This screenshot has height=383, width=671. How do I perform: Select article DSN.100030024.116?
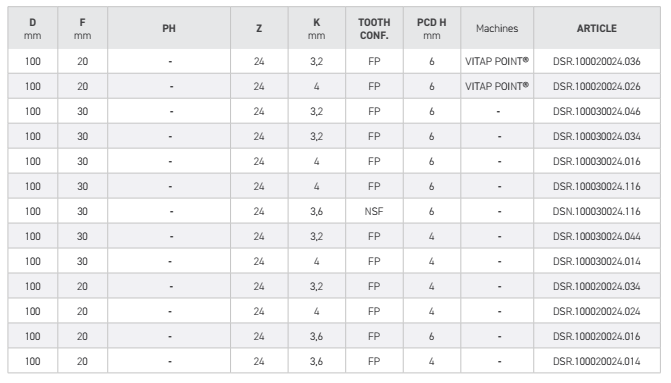click(597, 211)
